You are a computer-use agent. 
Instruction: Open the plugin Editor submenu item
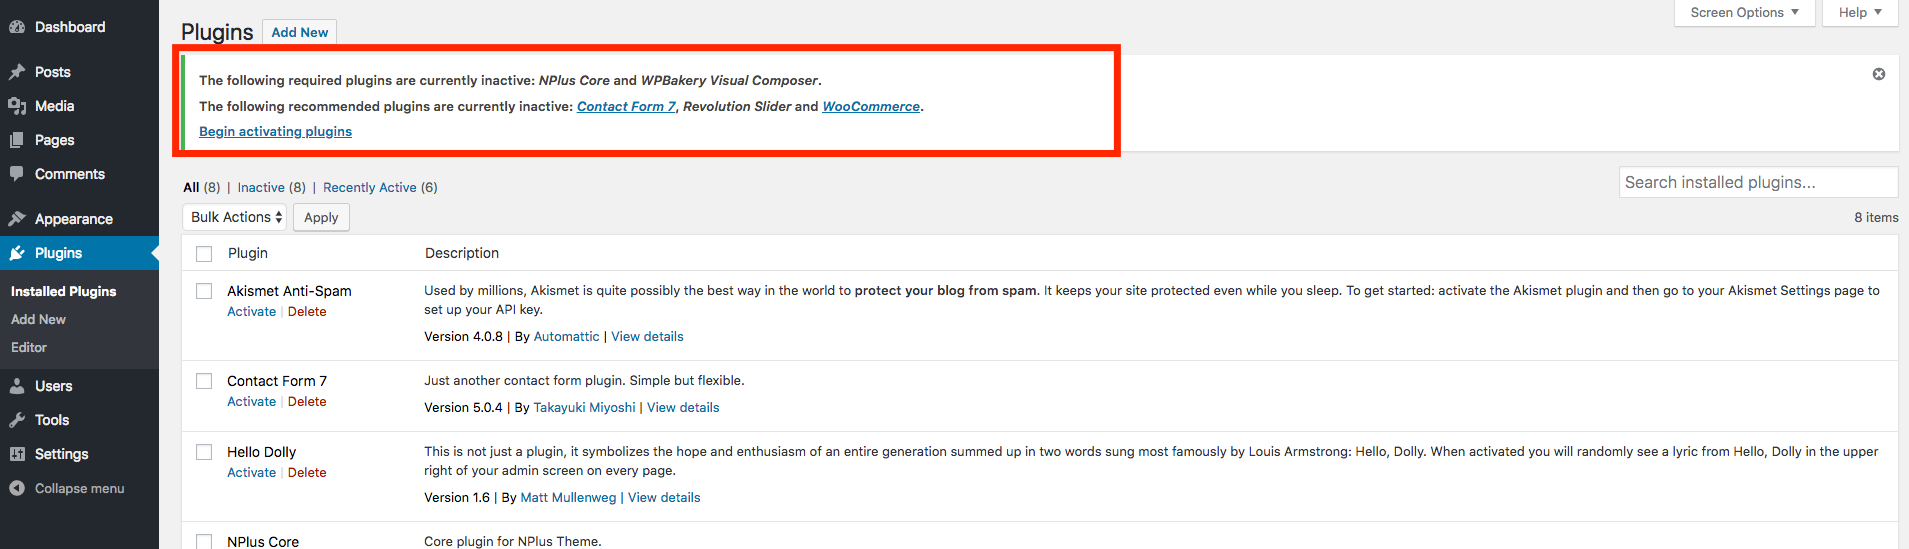coord(29,347)
